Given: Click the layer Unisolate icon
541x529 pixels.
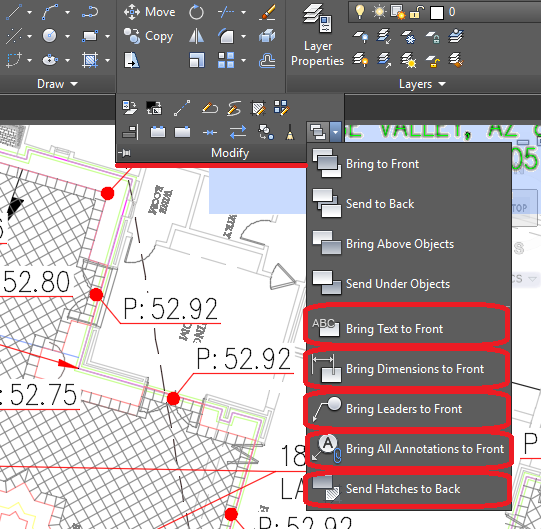Looking at the screenshot, I should point(384,61).
